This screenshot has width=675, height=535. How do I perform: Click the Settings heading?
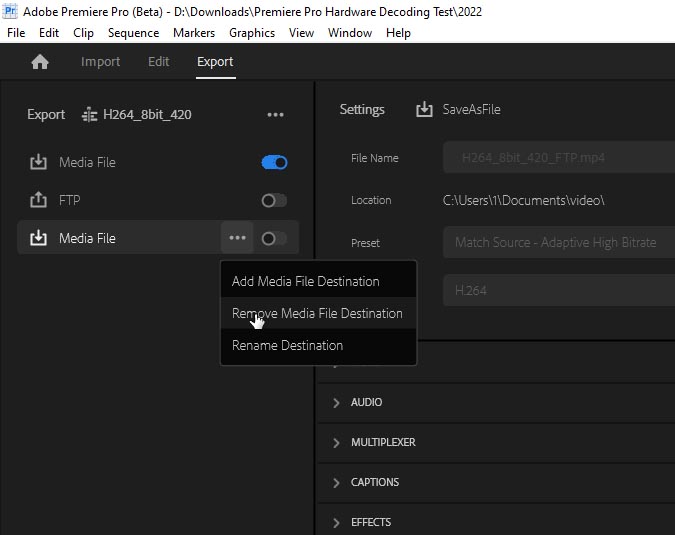click(362, 109)
